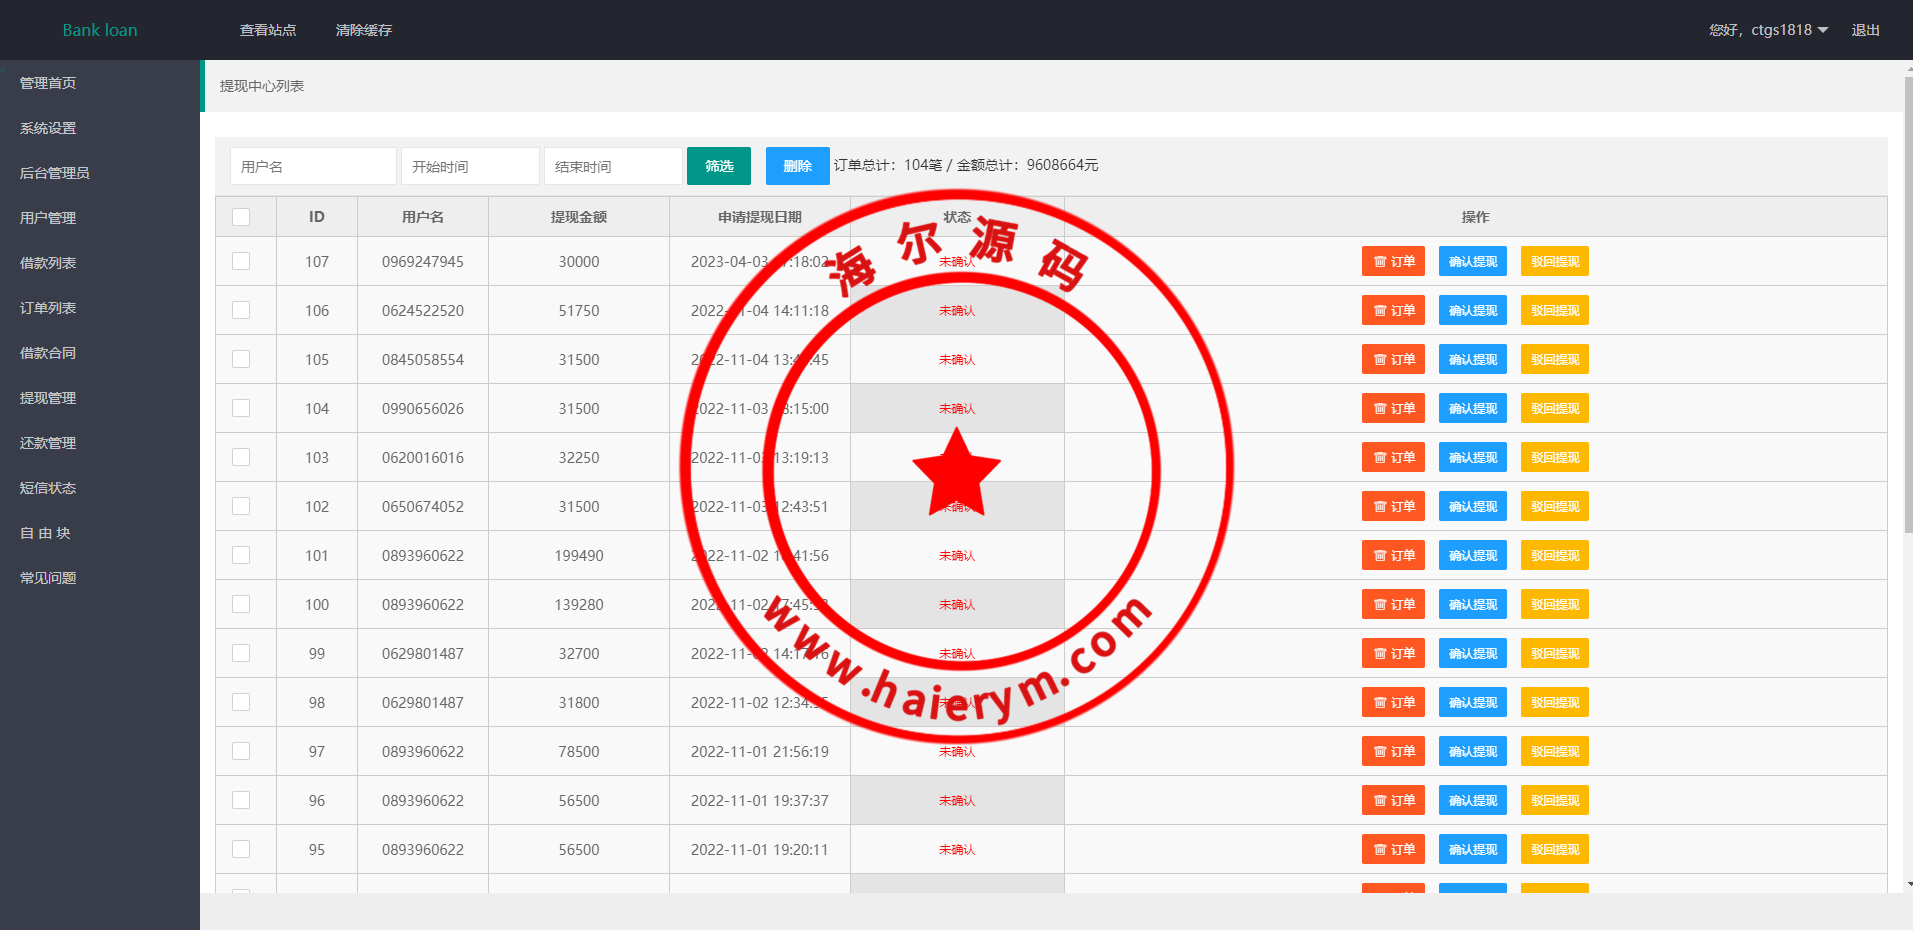Viewport: 1913px width, 930px height.
Task: Click trash order button for ID 105
Action: [1393, 360]
